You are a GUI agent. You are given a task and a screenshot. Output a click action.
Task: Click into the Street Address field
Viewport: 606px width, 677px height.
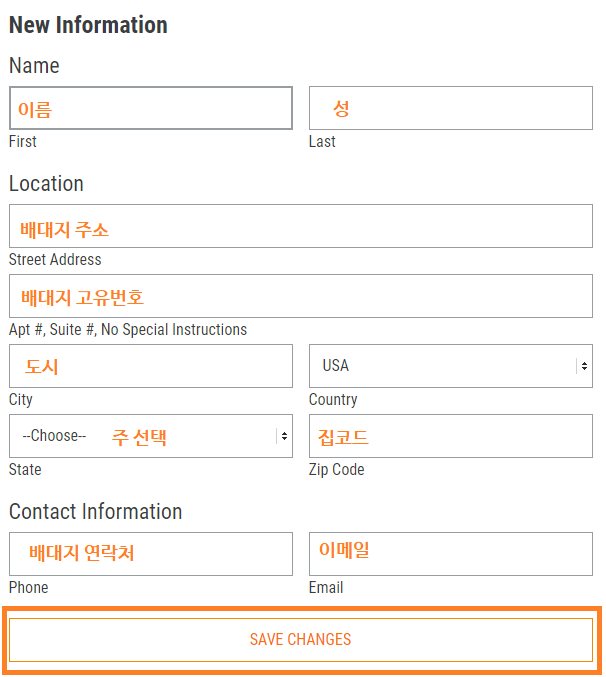[x=301, y=226]
